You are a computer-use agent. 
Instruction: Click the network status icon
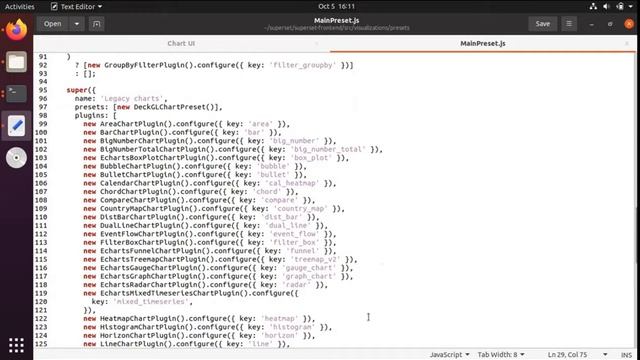(x=593, y=6)
